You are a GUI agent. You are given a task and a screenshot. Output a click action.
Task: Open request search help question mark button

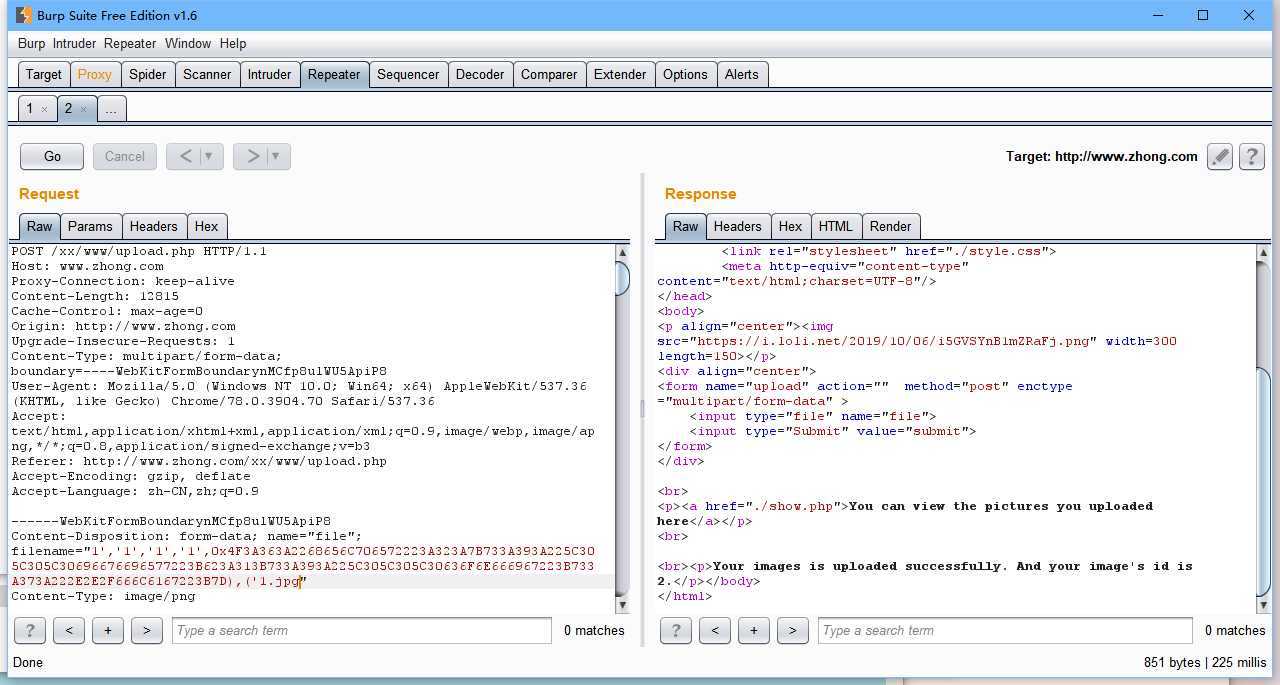click(x=29, y=630)
